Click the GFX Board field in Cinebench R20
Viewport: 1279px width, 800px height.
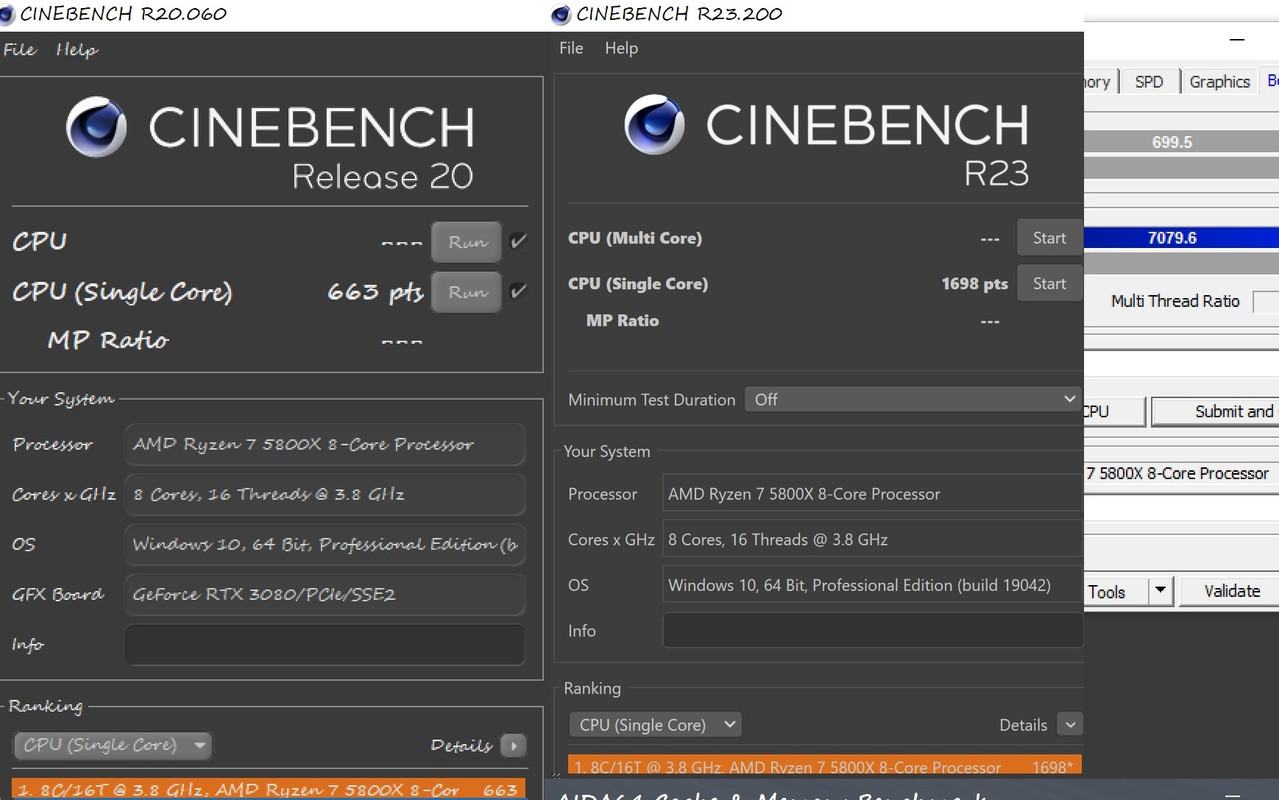point(325,594)
